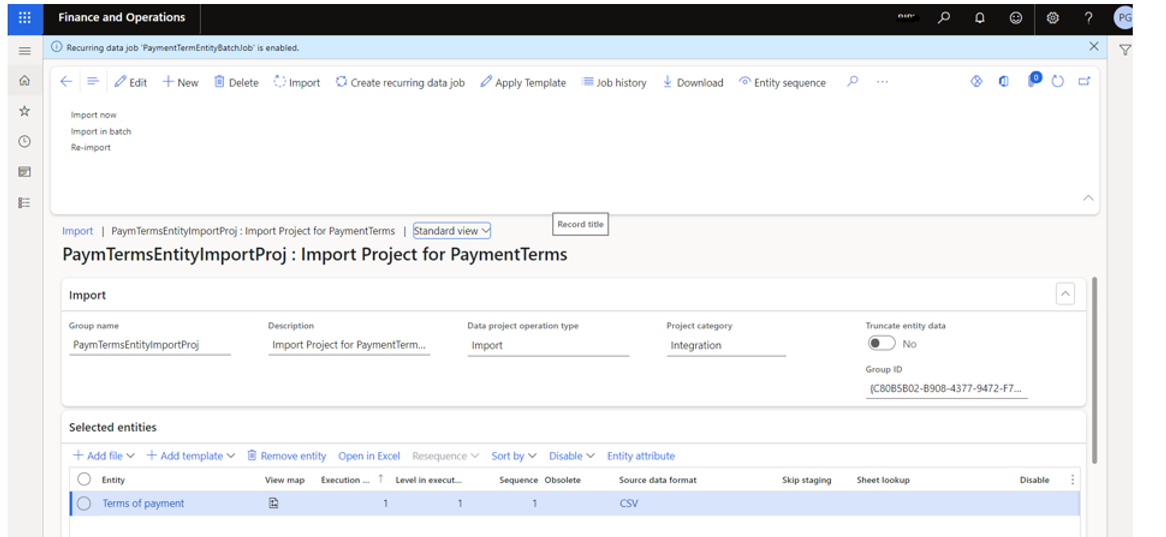Open the Terms of payment entity link
The height and width of the screenshot is (537, 1166).
pos(143,504)
